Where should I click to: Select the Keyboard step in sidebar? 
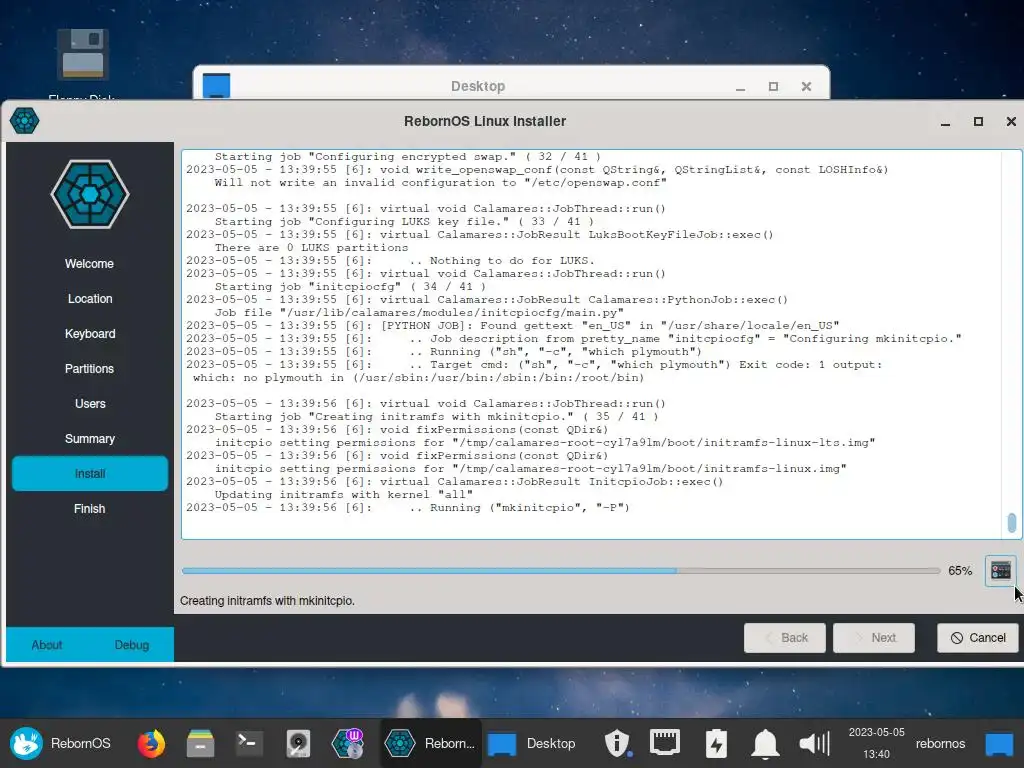pyautogui.click(x=89, y=334)
